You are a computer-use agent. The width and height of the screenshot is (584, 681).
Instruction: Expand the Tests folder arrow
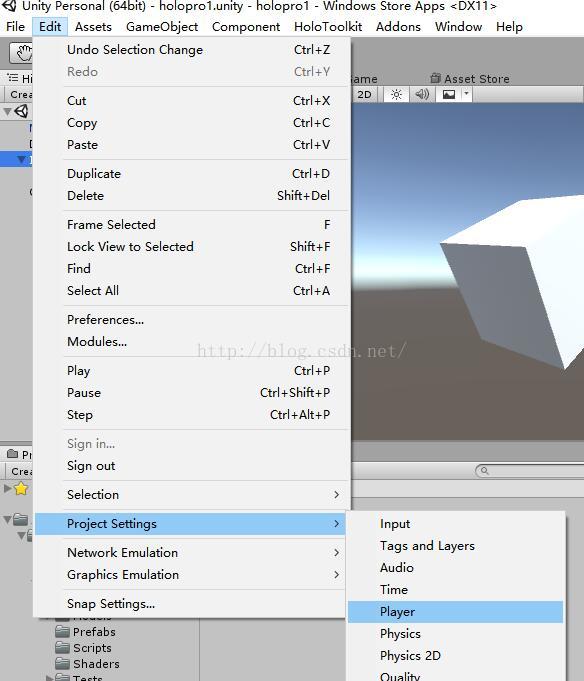pos(50,678)
